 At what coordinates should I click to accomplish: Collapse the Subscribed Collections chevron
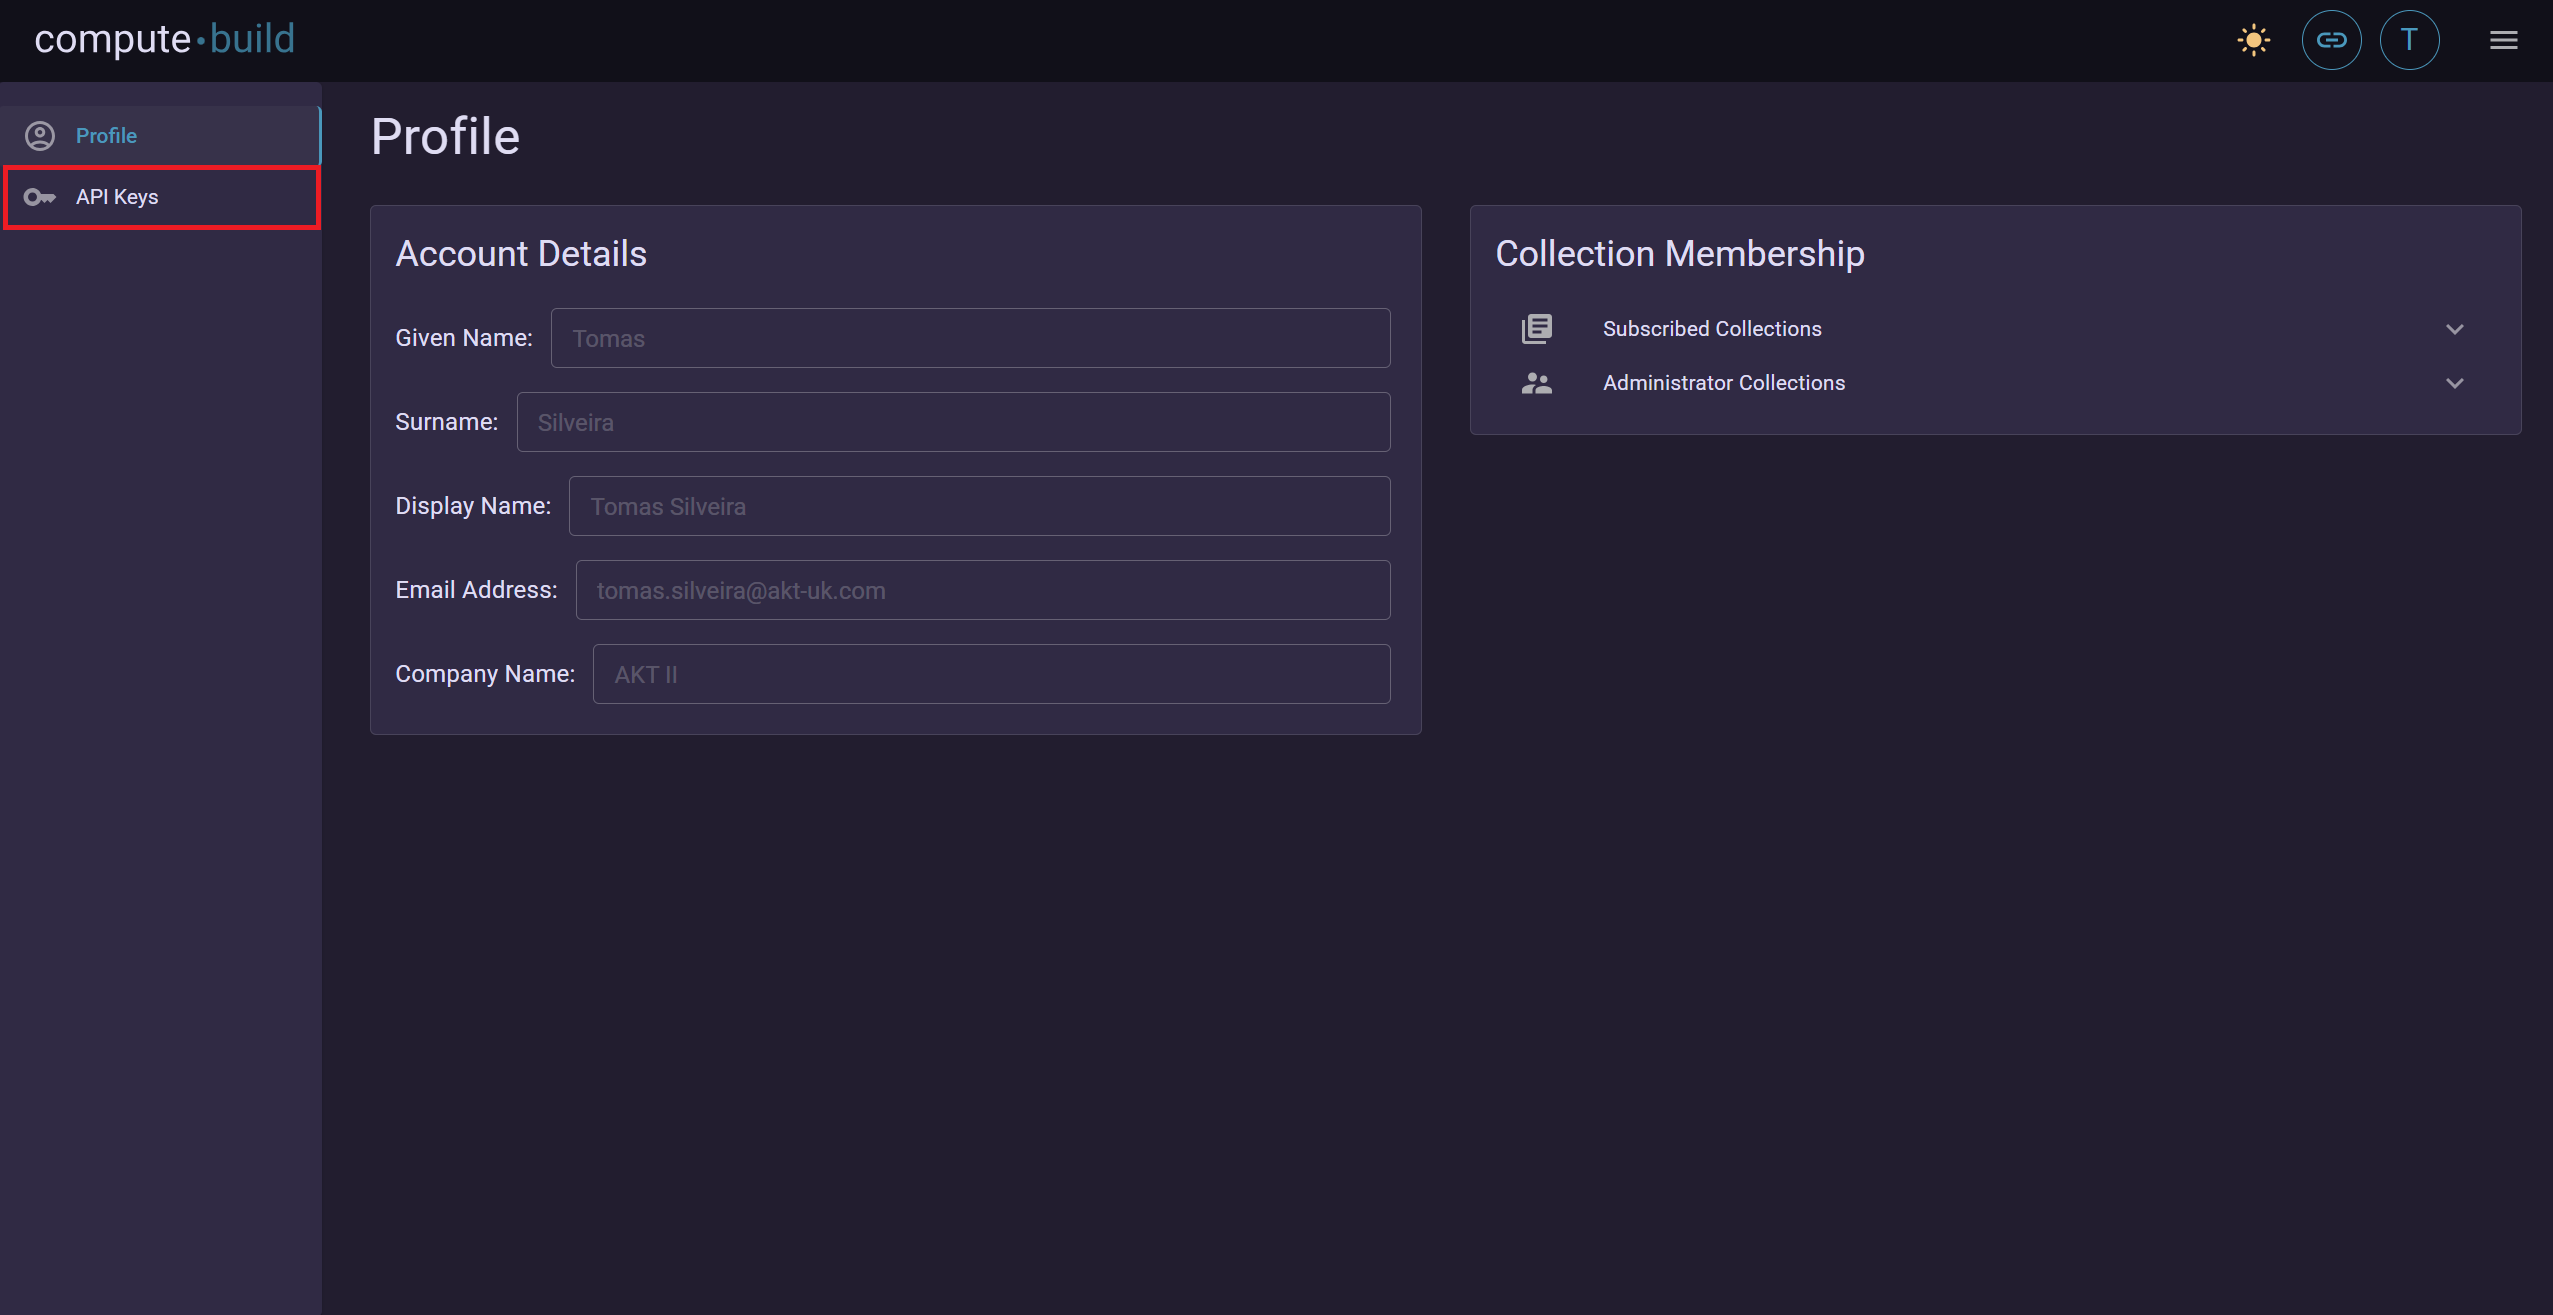point(2455,329)
